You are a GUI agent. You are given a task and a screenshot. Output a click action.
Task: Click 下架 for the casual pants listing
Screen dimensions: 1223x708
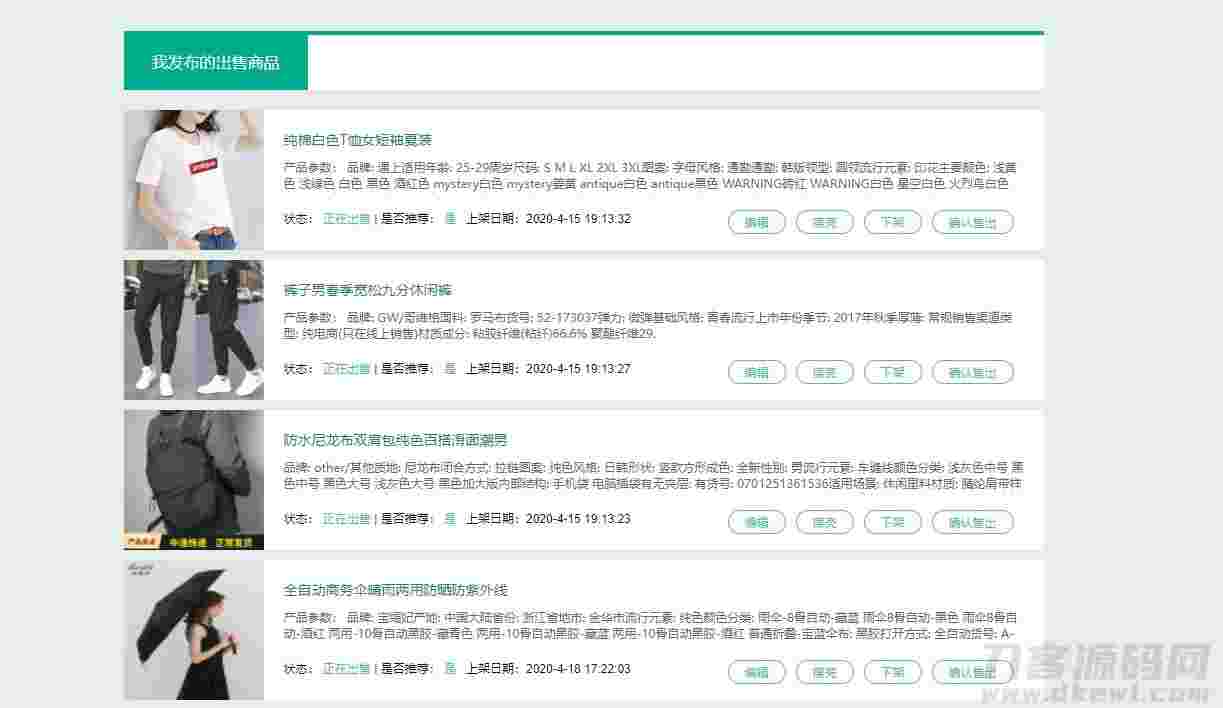click(892, 372)
